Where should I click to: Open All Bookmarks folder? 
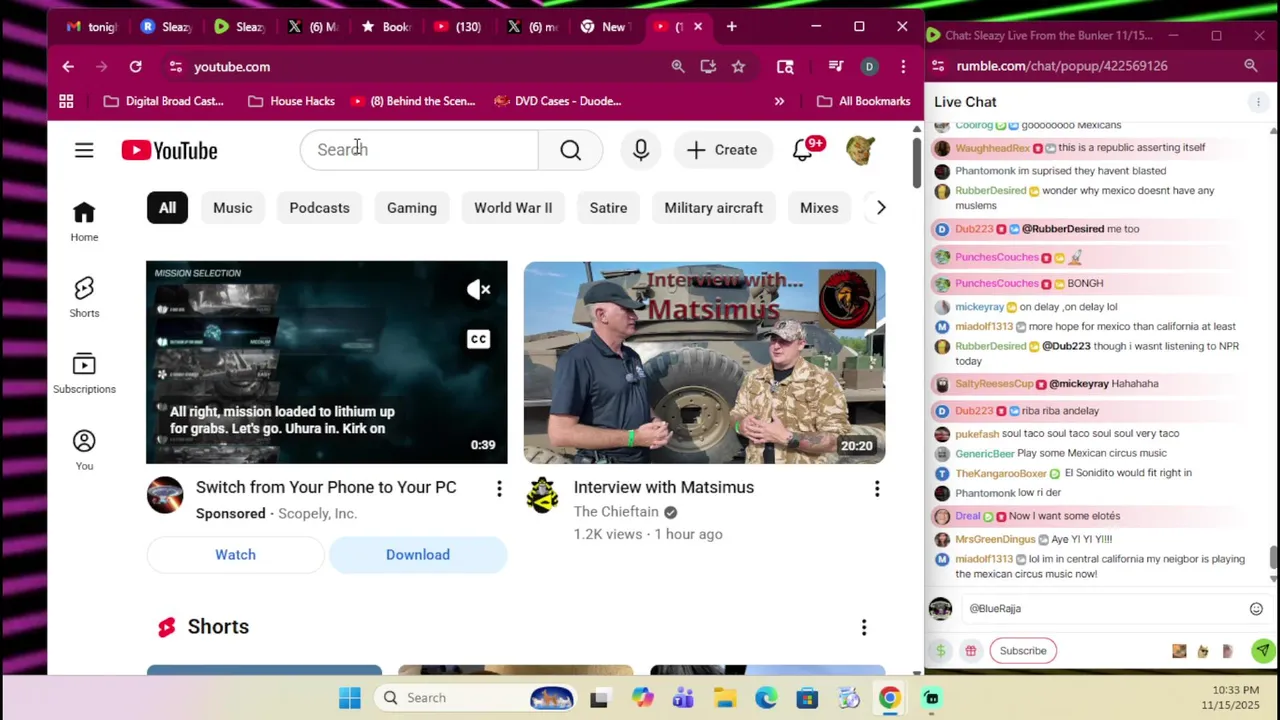[x=864, y=101]
